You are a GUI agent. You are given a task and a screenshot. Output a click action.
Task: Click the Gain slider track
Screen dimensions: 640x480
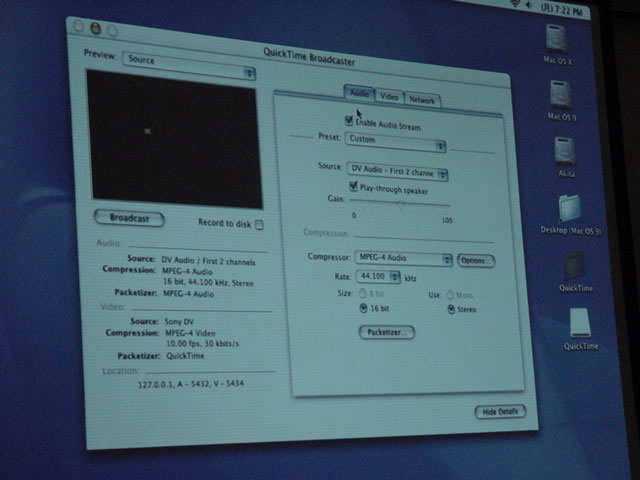(x=400, y=205)
